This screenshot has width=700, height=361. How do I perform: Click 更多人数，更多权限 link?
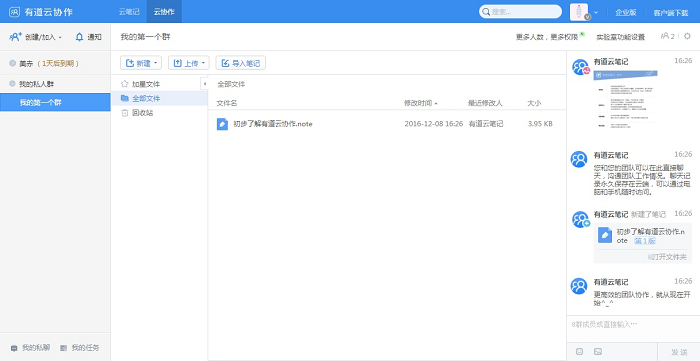(547, 37)
